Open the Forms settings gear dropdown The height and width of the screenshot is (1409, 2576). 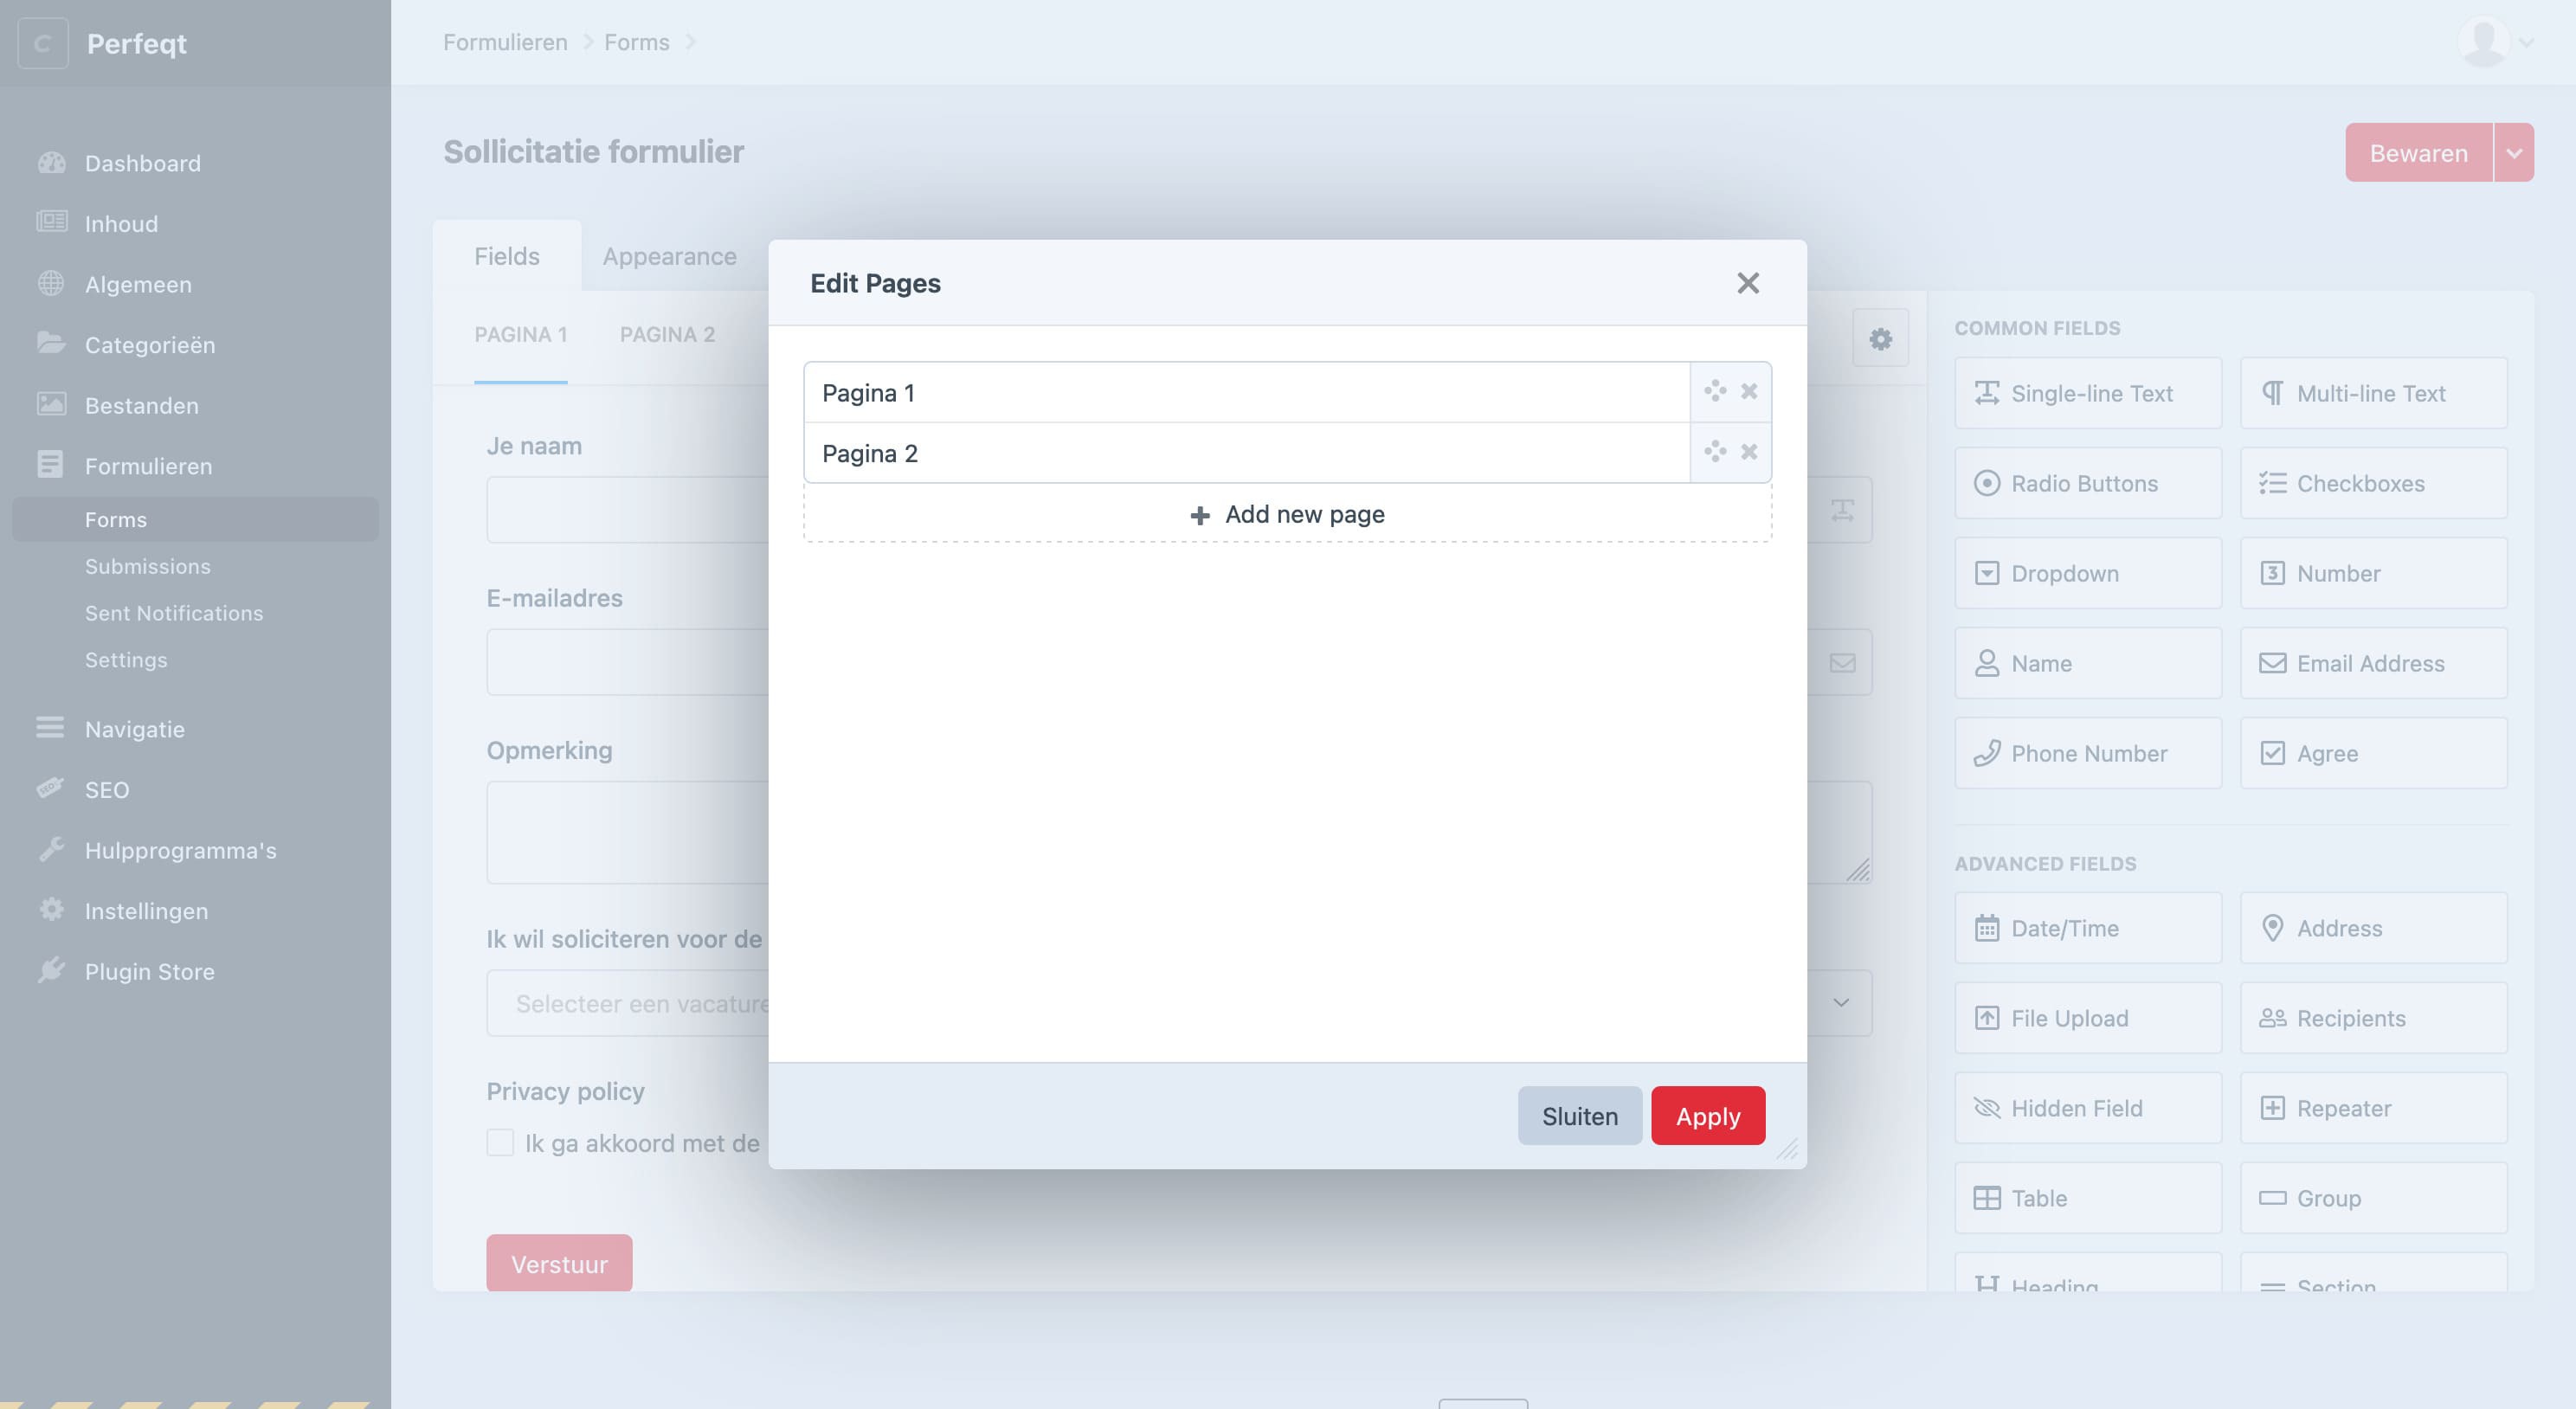(1880, 338)
